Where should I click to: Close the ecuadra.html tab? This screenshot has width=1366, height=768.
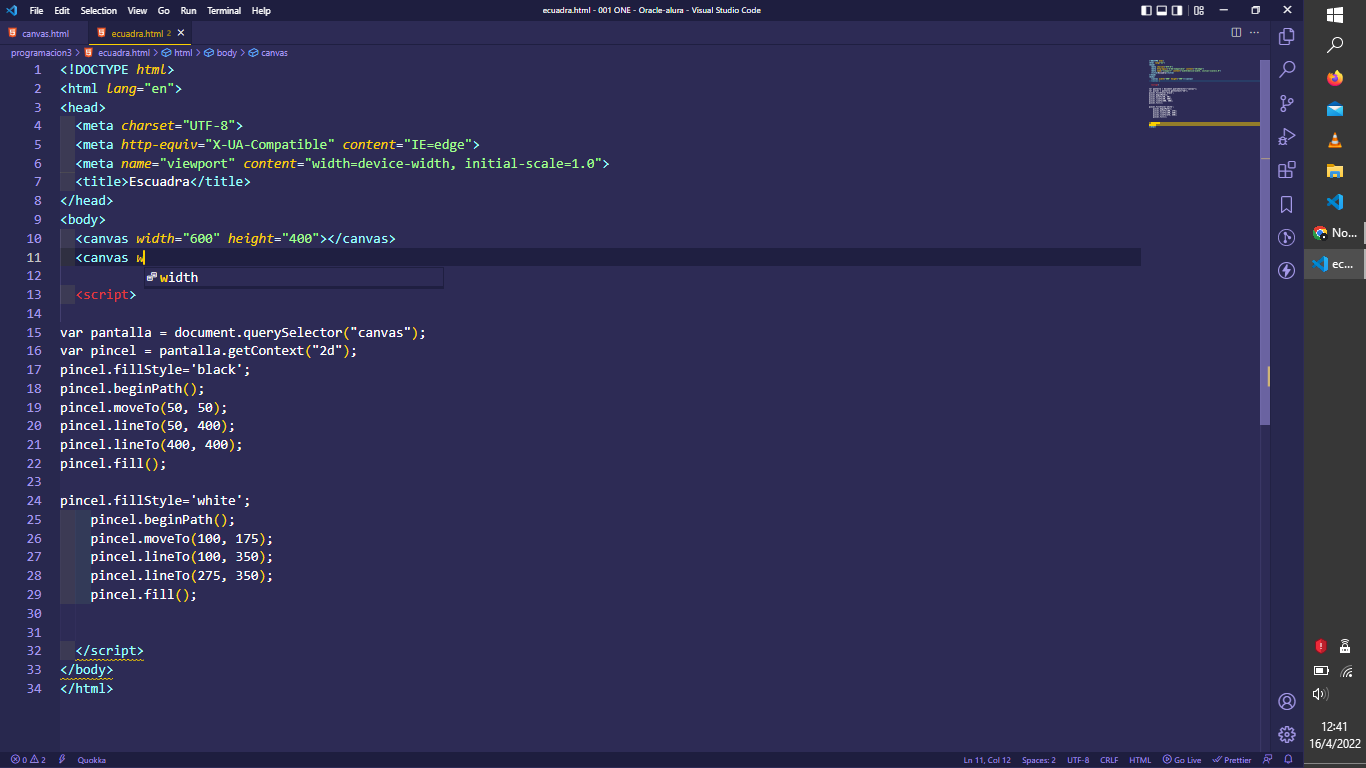pyautogui.click(x=181, y=33)
